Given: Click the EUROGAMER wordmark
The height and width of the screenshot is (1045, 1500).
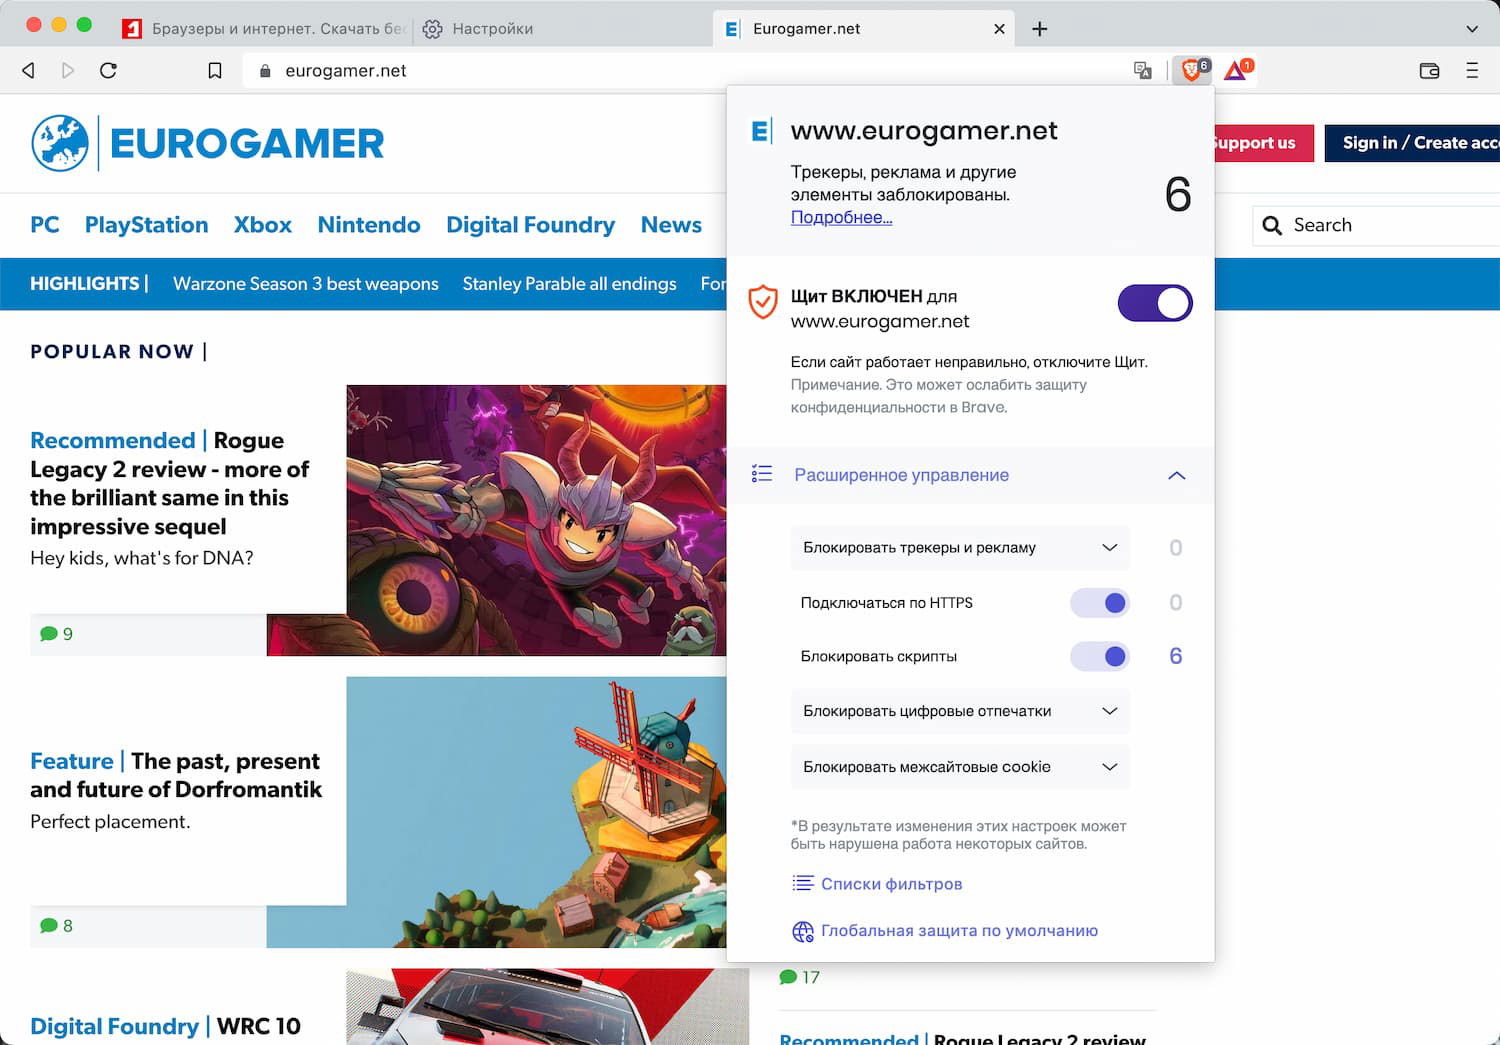Looking at the screenshot, I should 247,143.
